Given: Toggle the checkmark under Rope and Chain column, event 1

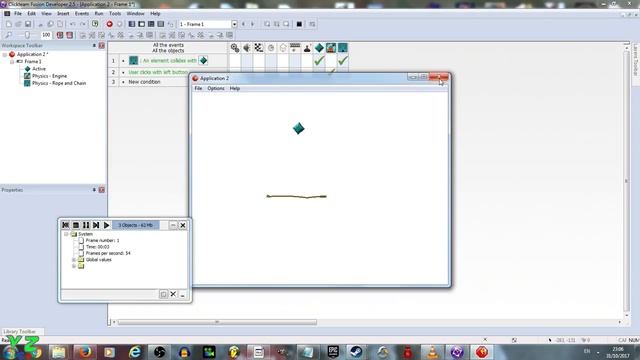Looking at the screenshot, I should [x=343, y=60].
